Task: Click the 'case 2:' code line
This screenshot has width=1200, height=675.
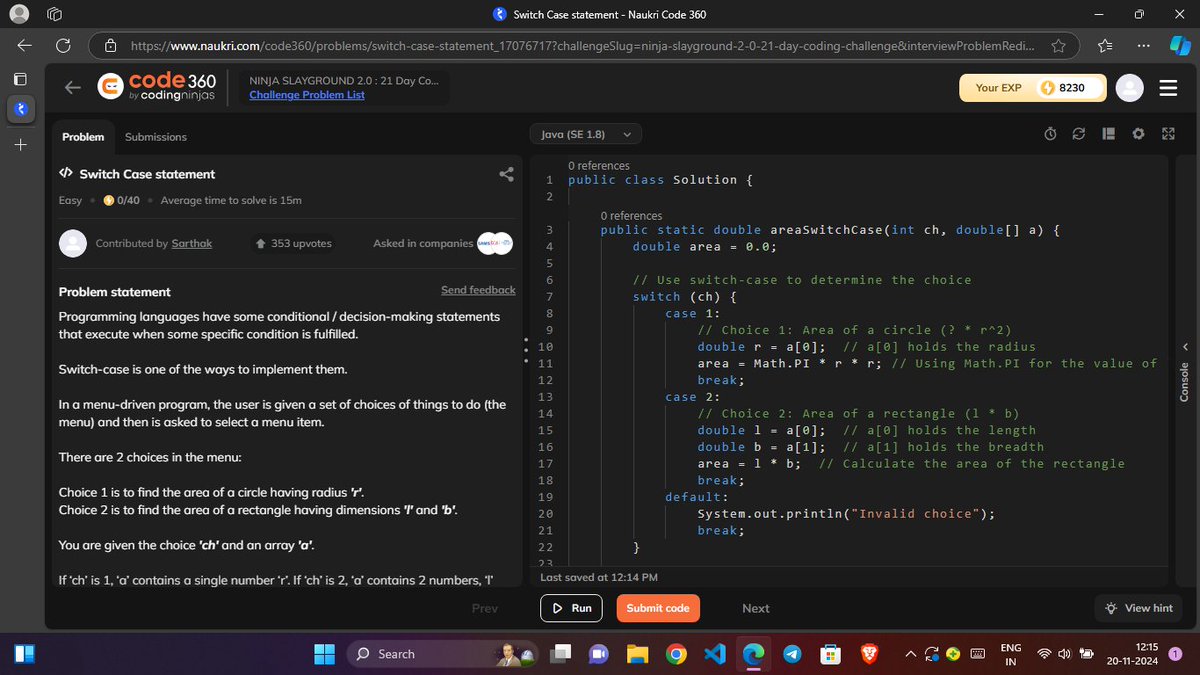Action: click(693, 397)
